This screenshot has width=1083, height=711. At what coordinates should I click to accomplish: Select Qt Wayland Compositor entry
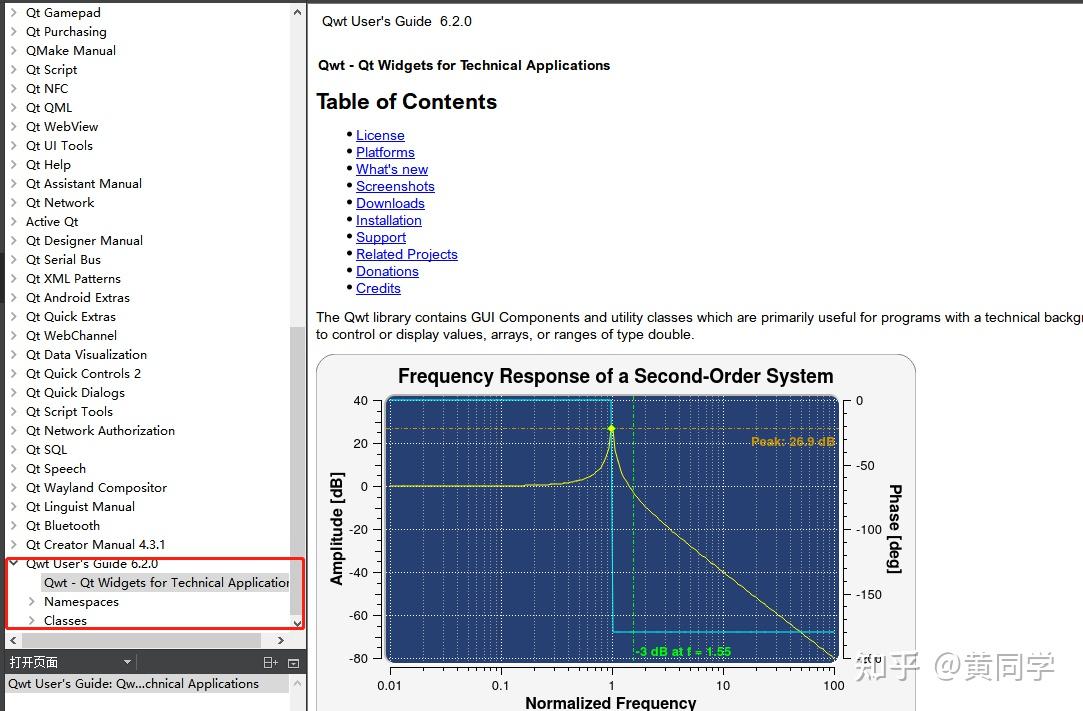tap(96, 488)
